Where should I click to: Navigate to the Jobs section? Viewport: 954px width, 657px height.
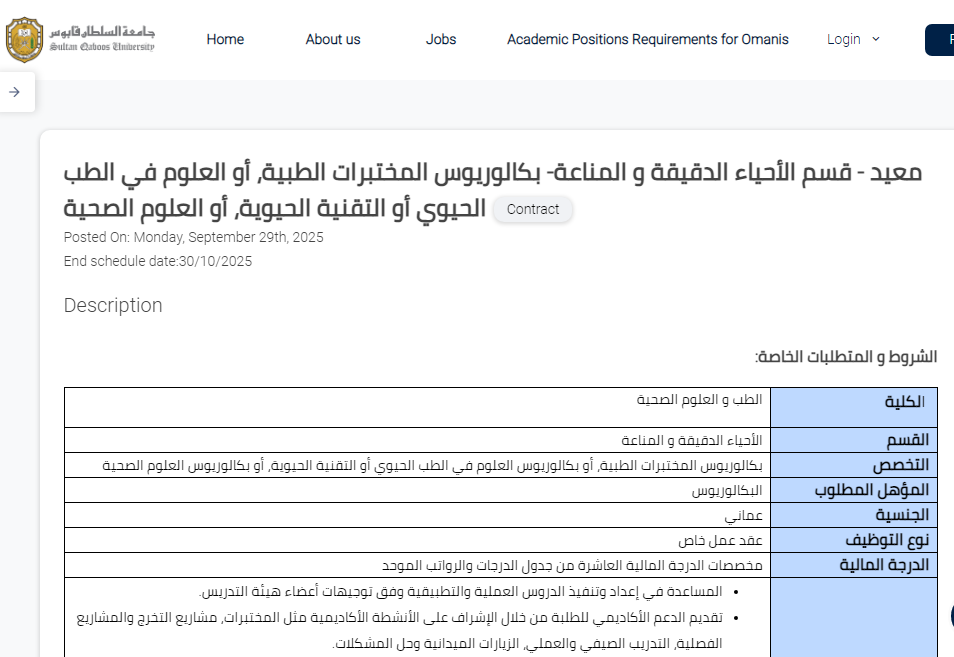click(441, 39)
